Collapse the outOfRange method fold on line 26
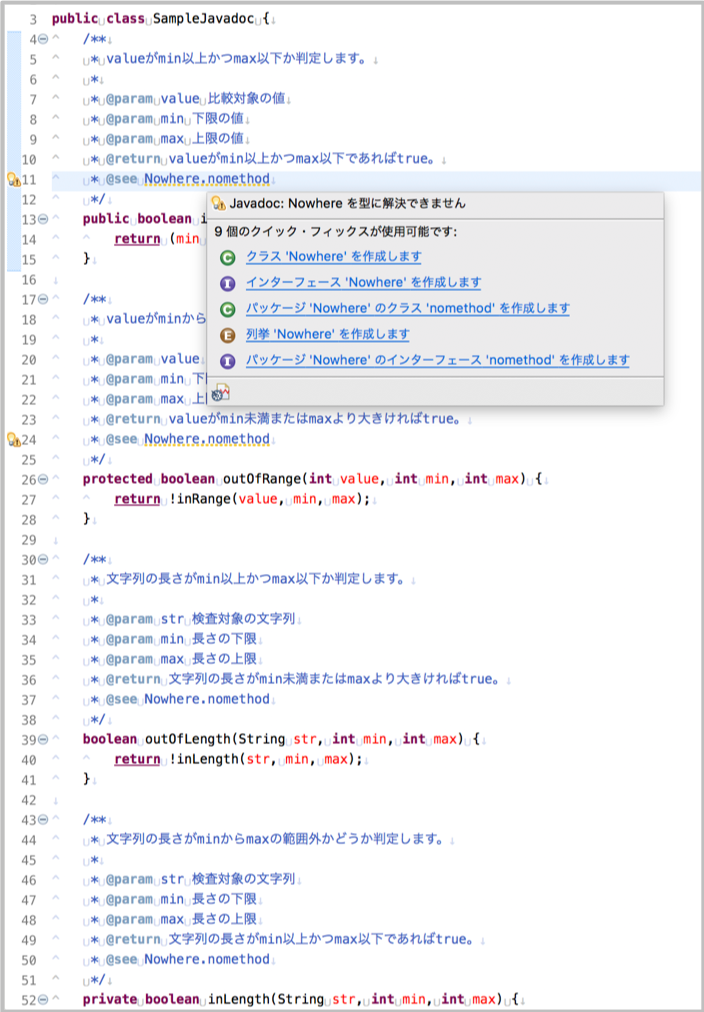704x1012 pixels. coord(43,480)
